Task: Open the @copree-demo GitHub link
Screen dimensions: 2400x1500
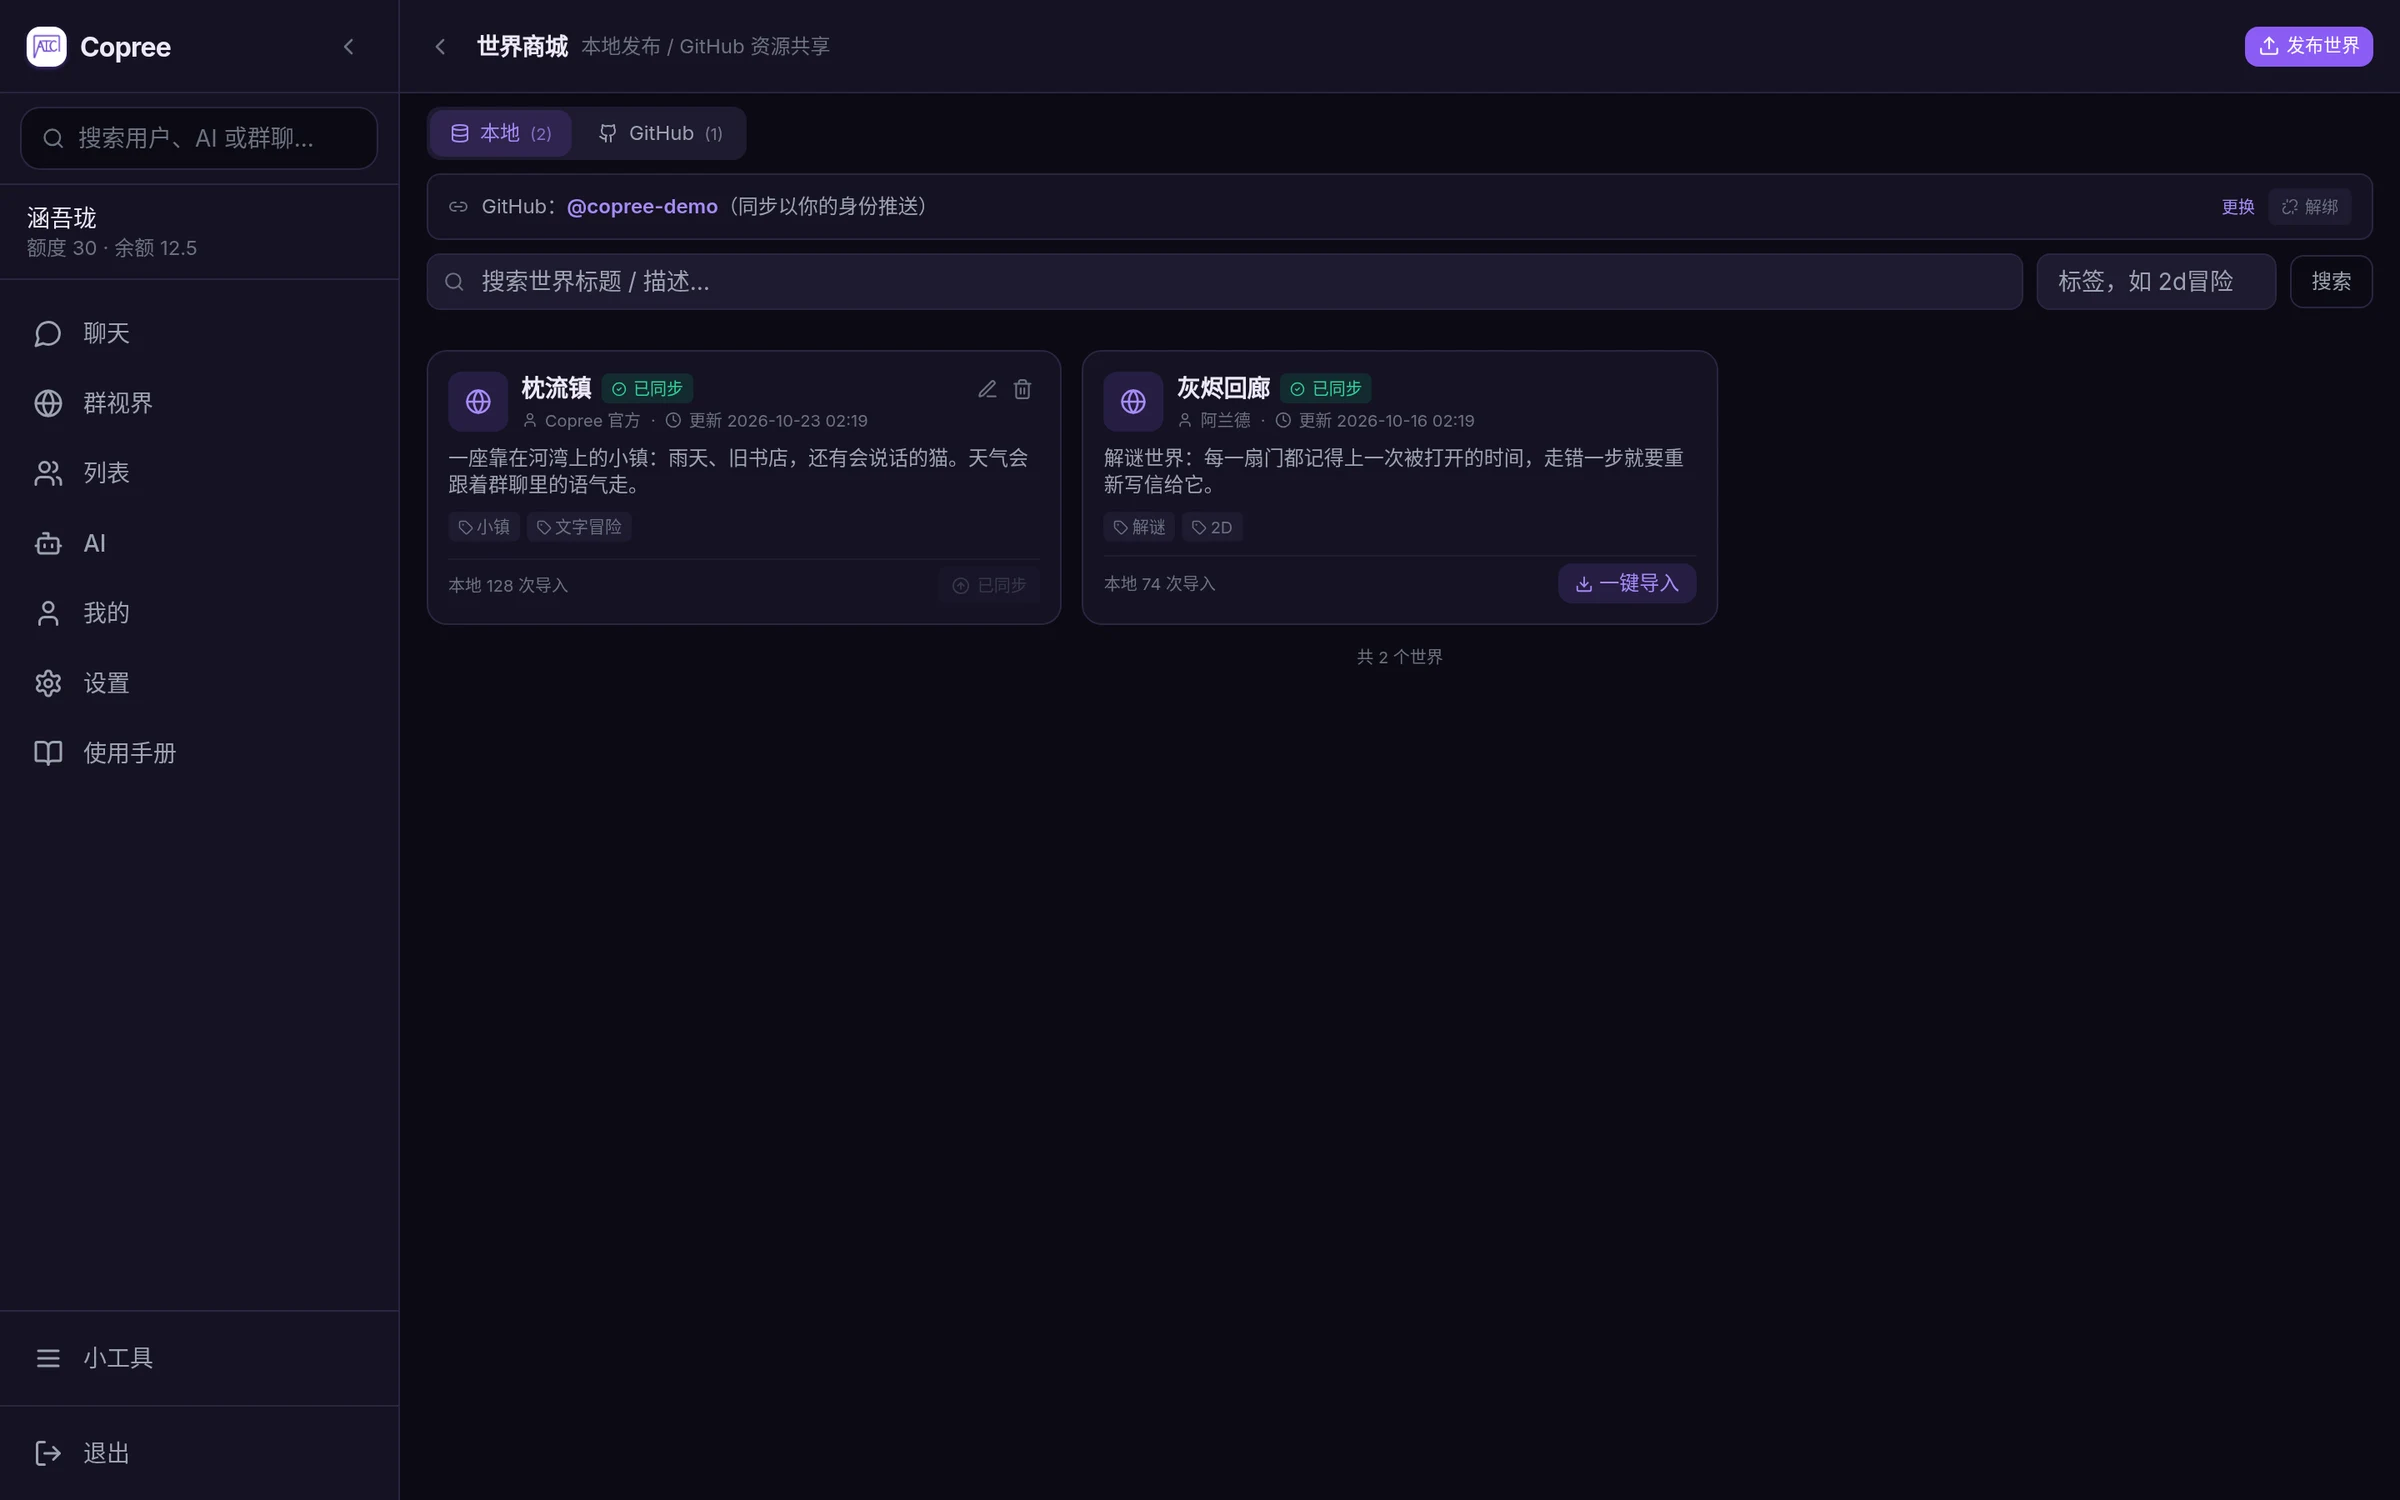Action: click(642, 206)
